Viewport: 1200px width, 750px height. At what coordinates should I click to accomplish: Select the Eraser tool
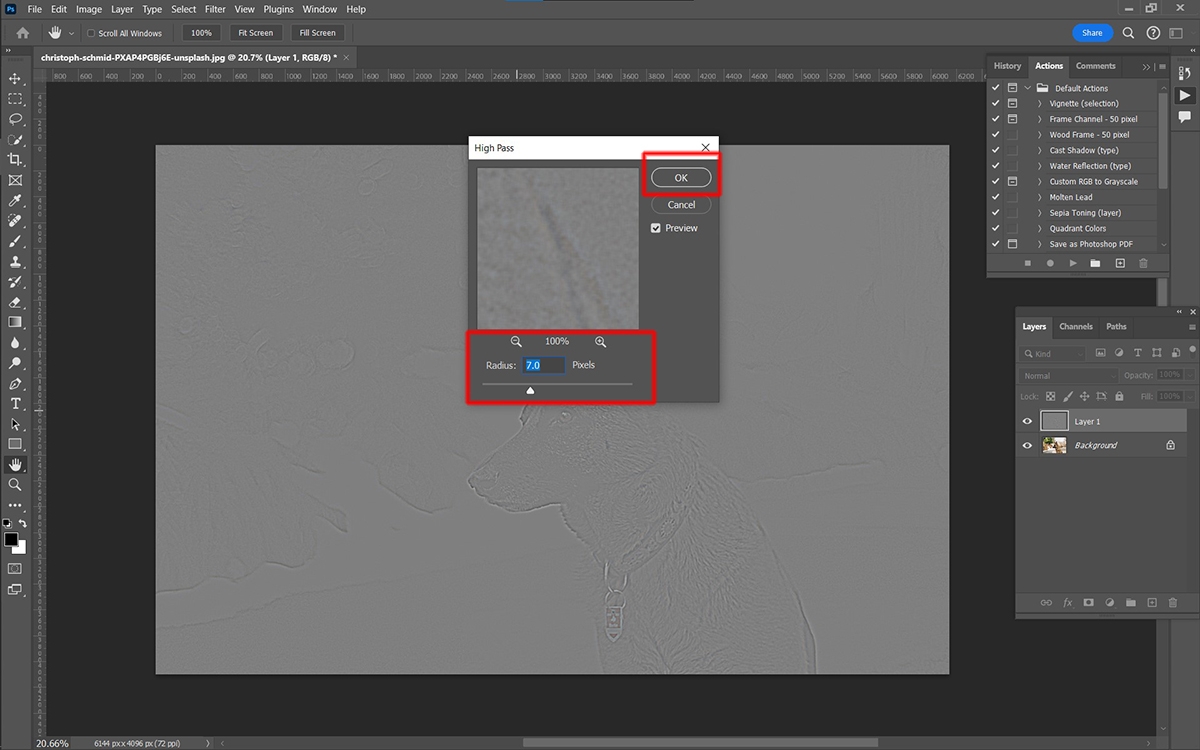pyautogui.click(x=15, y=302)
